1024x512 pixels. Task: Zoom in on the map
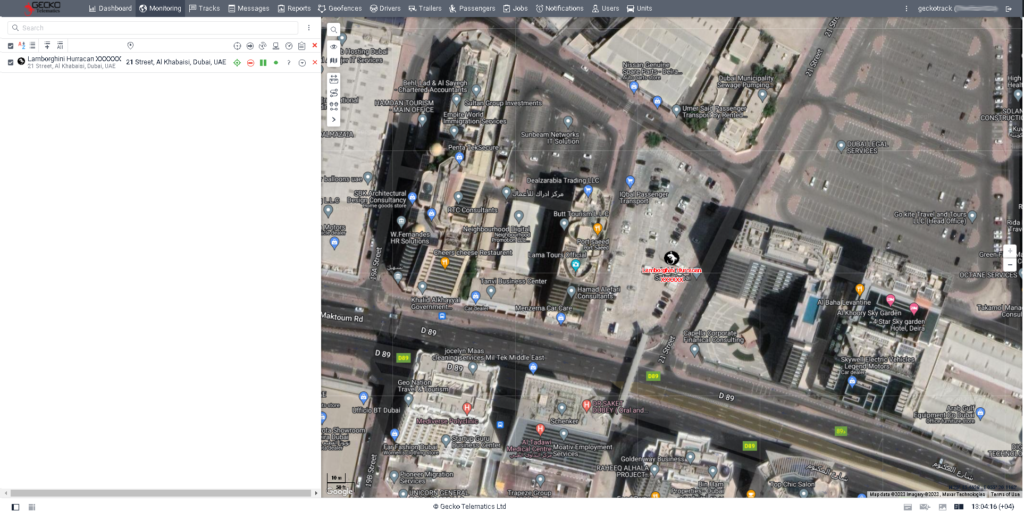coord(1009,250)
